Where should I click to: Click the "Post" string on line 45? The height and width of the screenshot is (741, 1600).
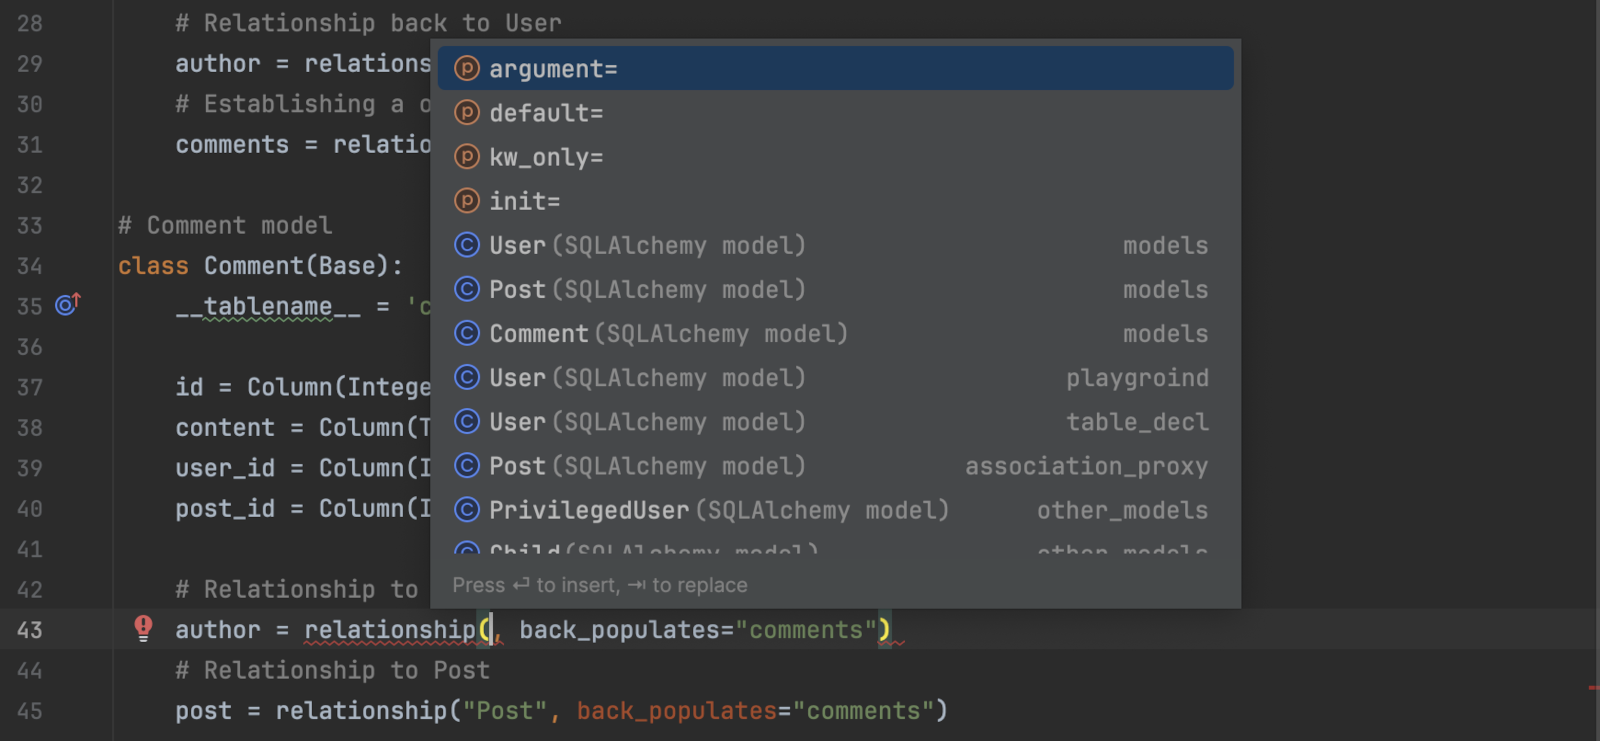(504, 711)
